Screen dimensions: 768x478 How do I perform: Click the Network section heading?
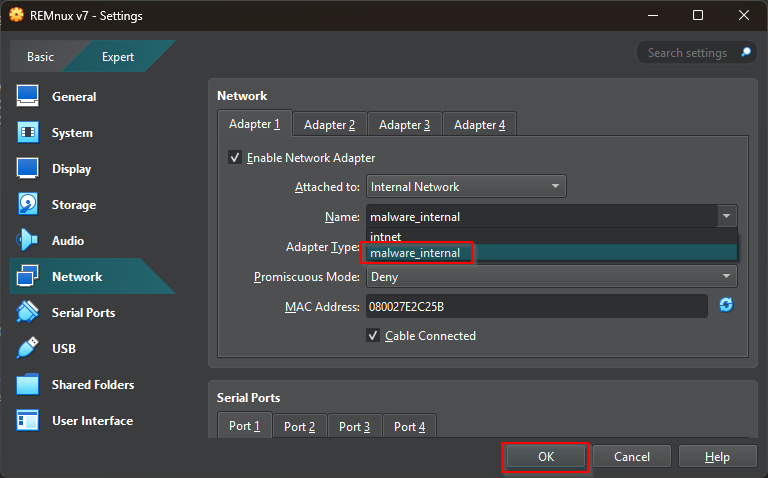pyautogui.click(x=242, y=96)
